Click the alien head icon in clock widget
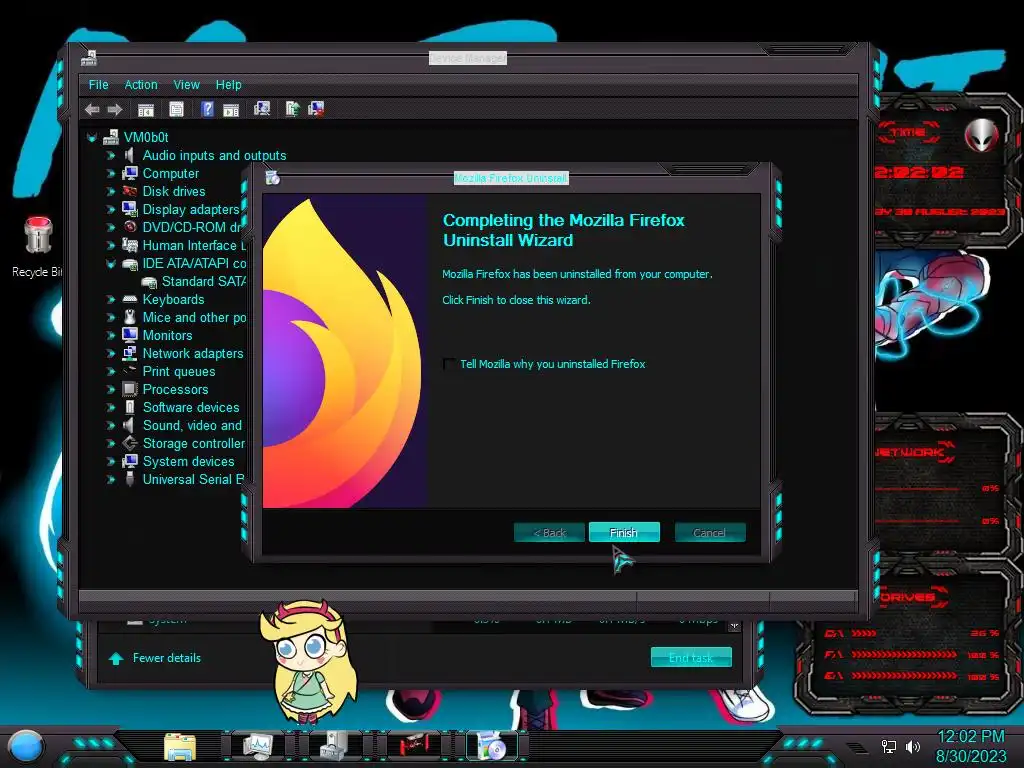 (982, 135)
